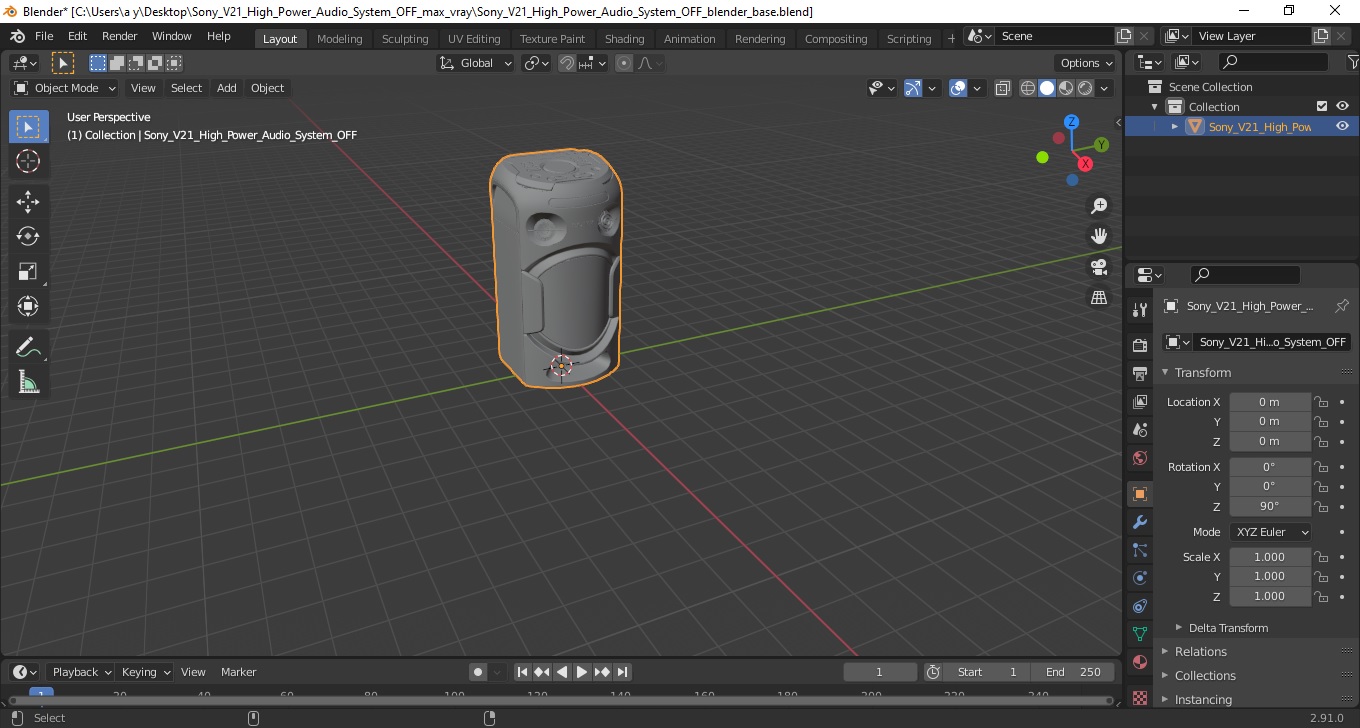
Task: Expand Sony_V21_High_Pow in the outliner
Action: click(1175, 126)
